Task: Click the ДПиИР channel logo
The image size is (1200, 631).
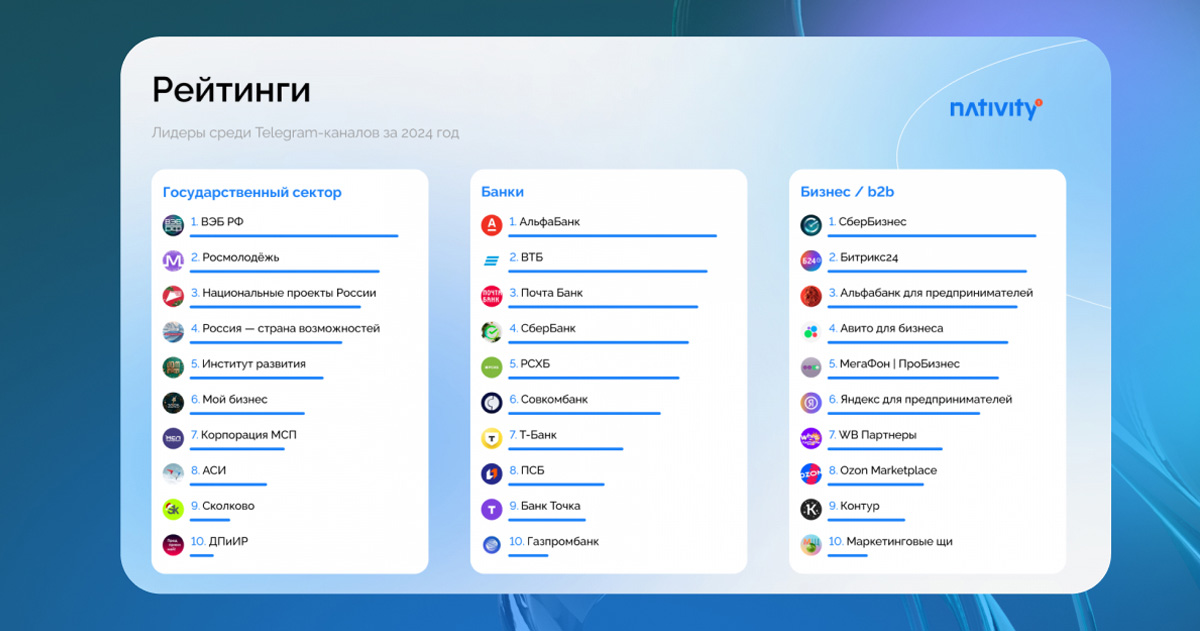Action: 173,545
